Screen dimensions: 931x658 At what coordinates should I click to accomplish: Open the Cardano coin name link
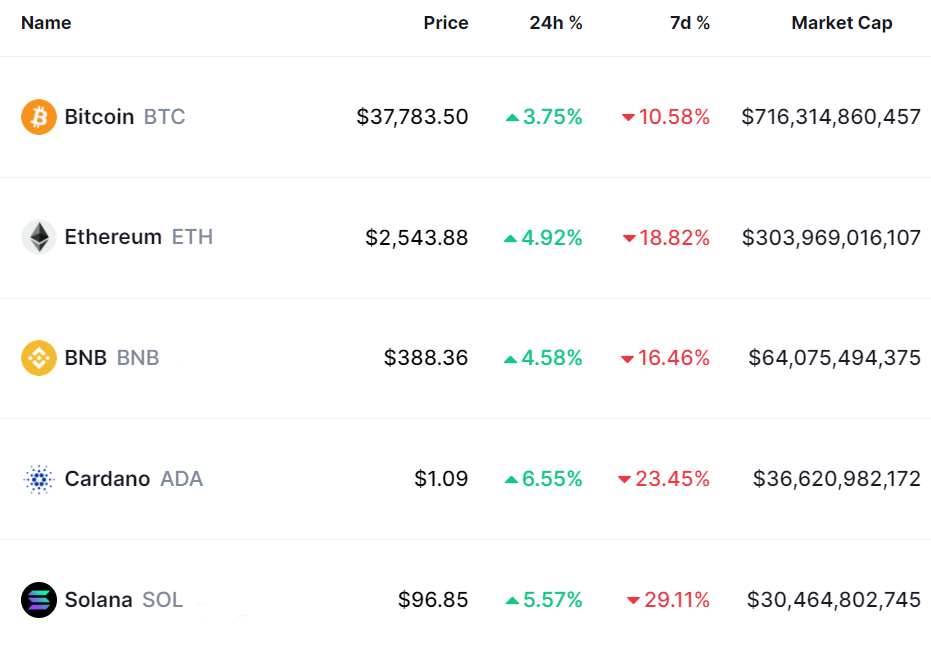pyautogui.click(x=107, y=479)
